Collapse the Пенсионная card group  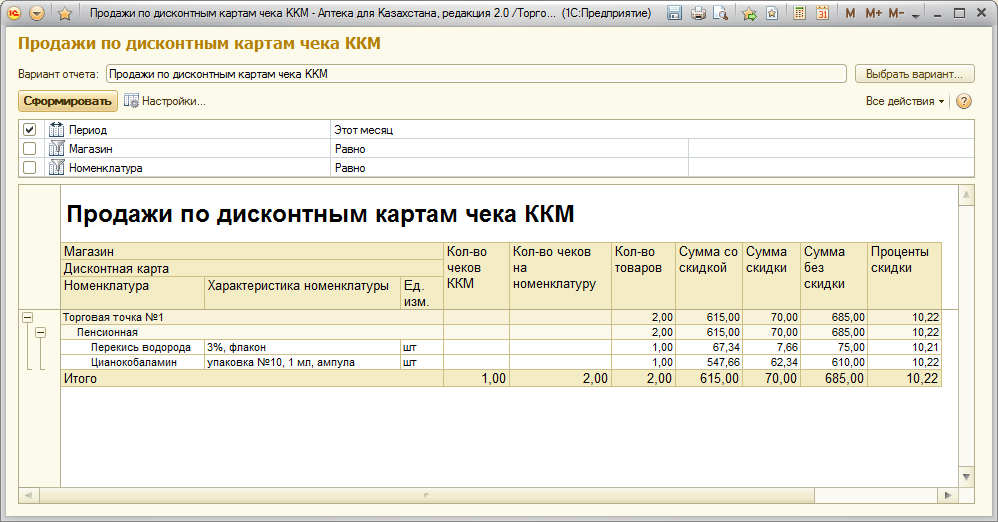40,332
